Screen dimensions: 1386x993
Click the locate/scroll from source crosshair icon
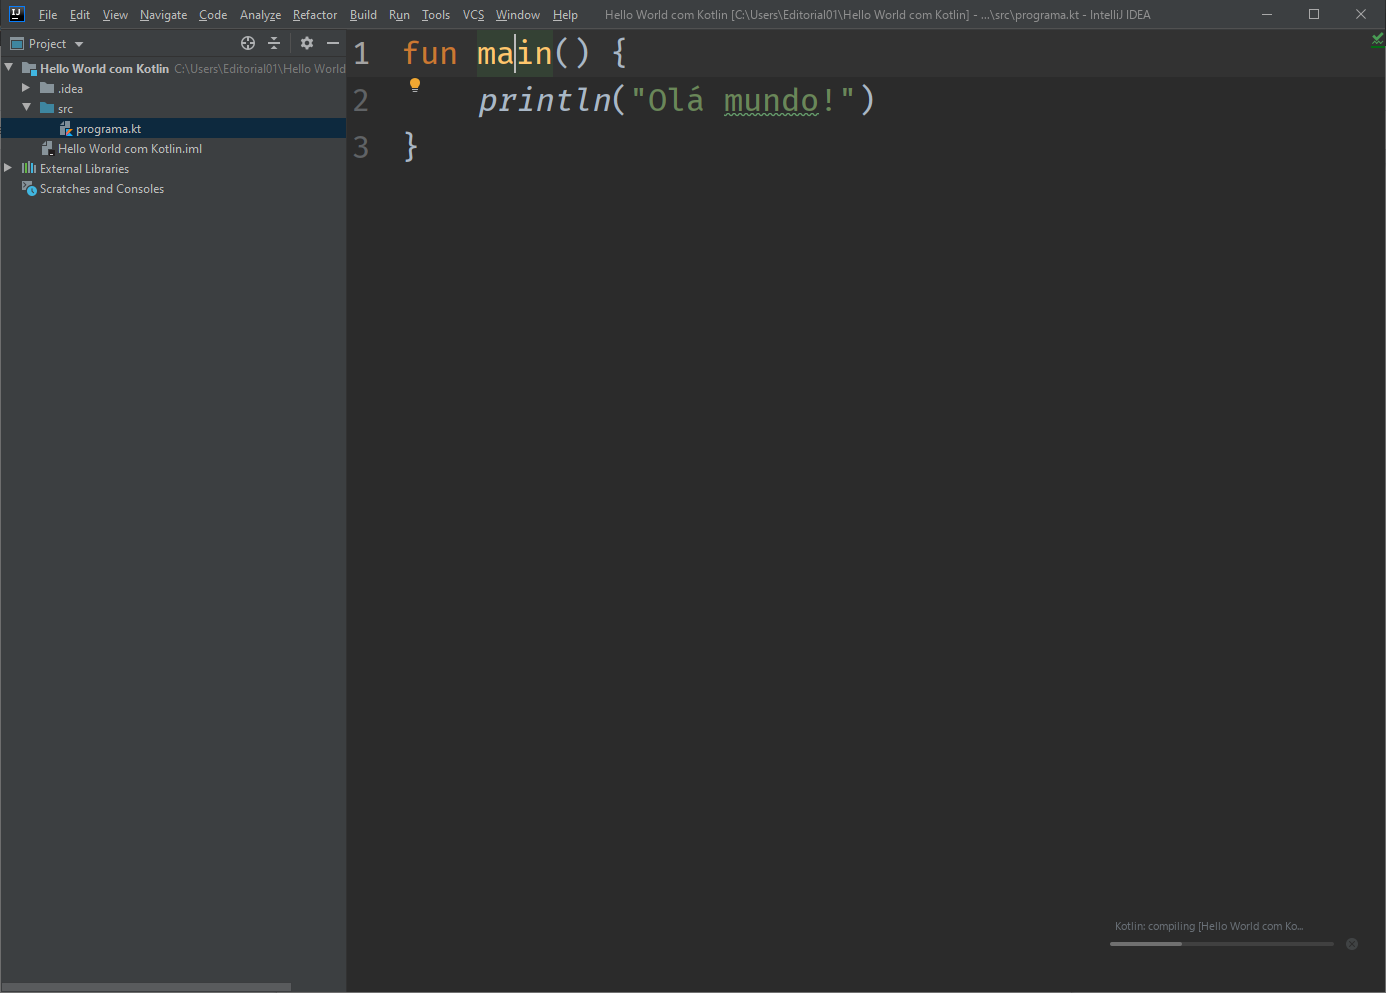coord(248,43)
